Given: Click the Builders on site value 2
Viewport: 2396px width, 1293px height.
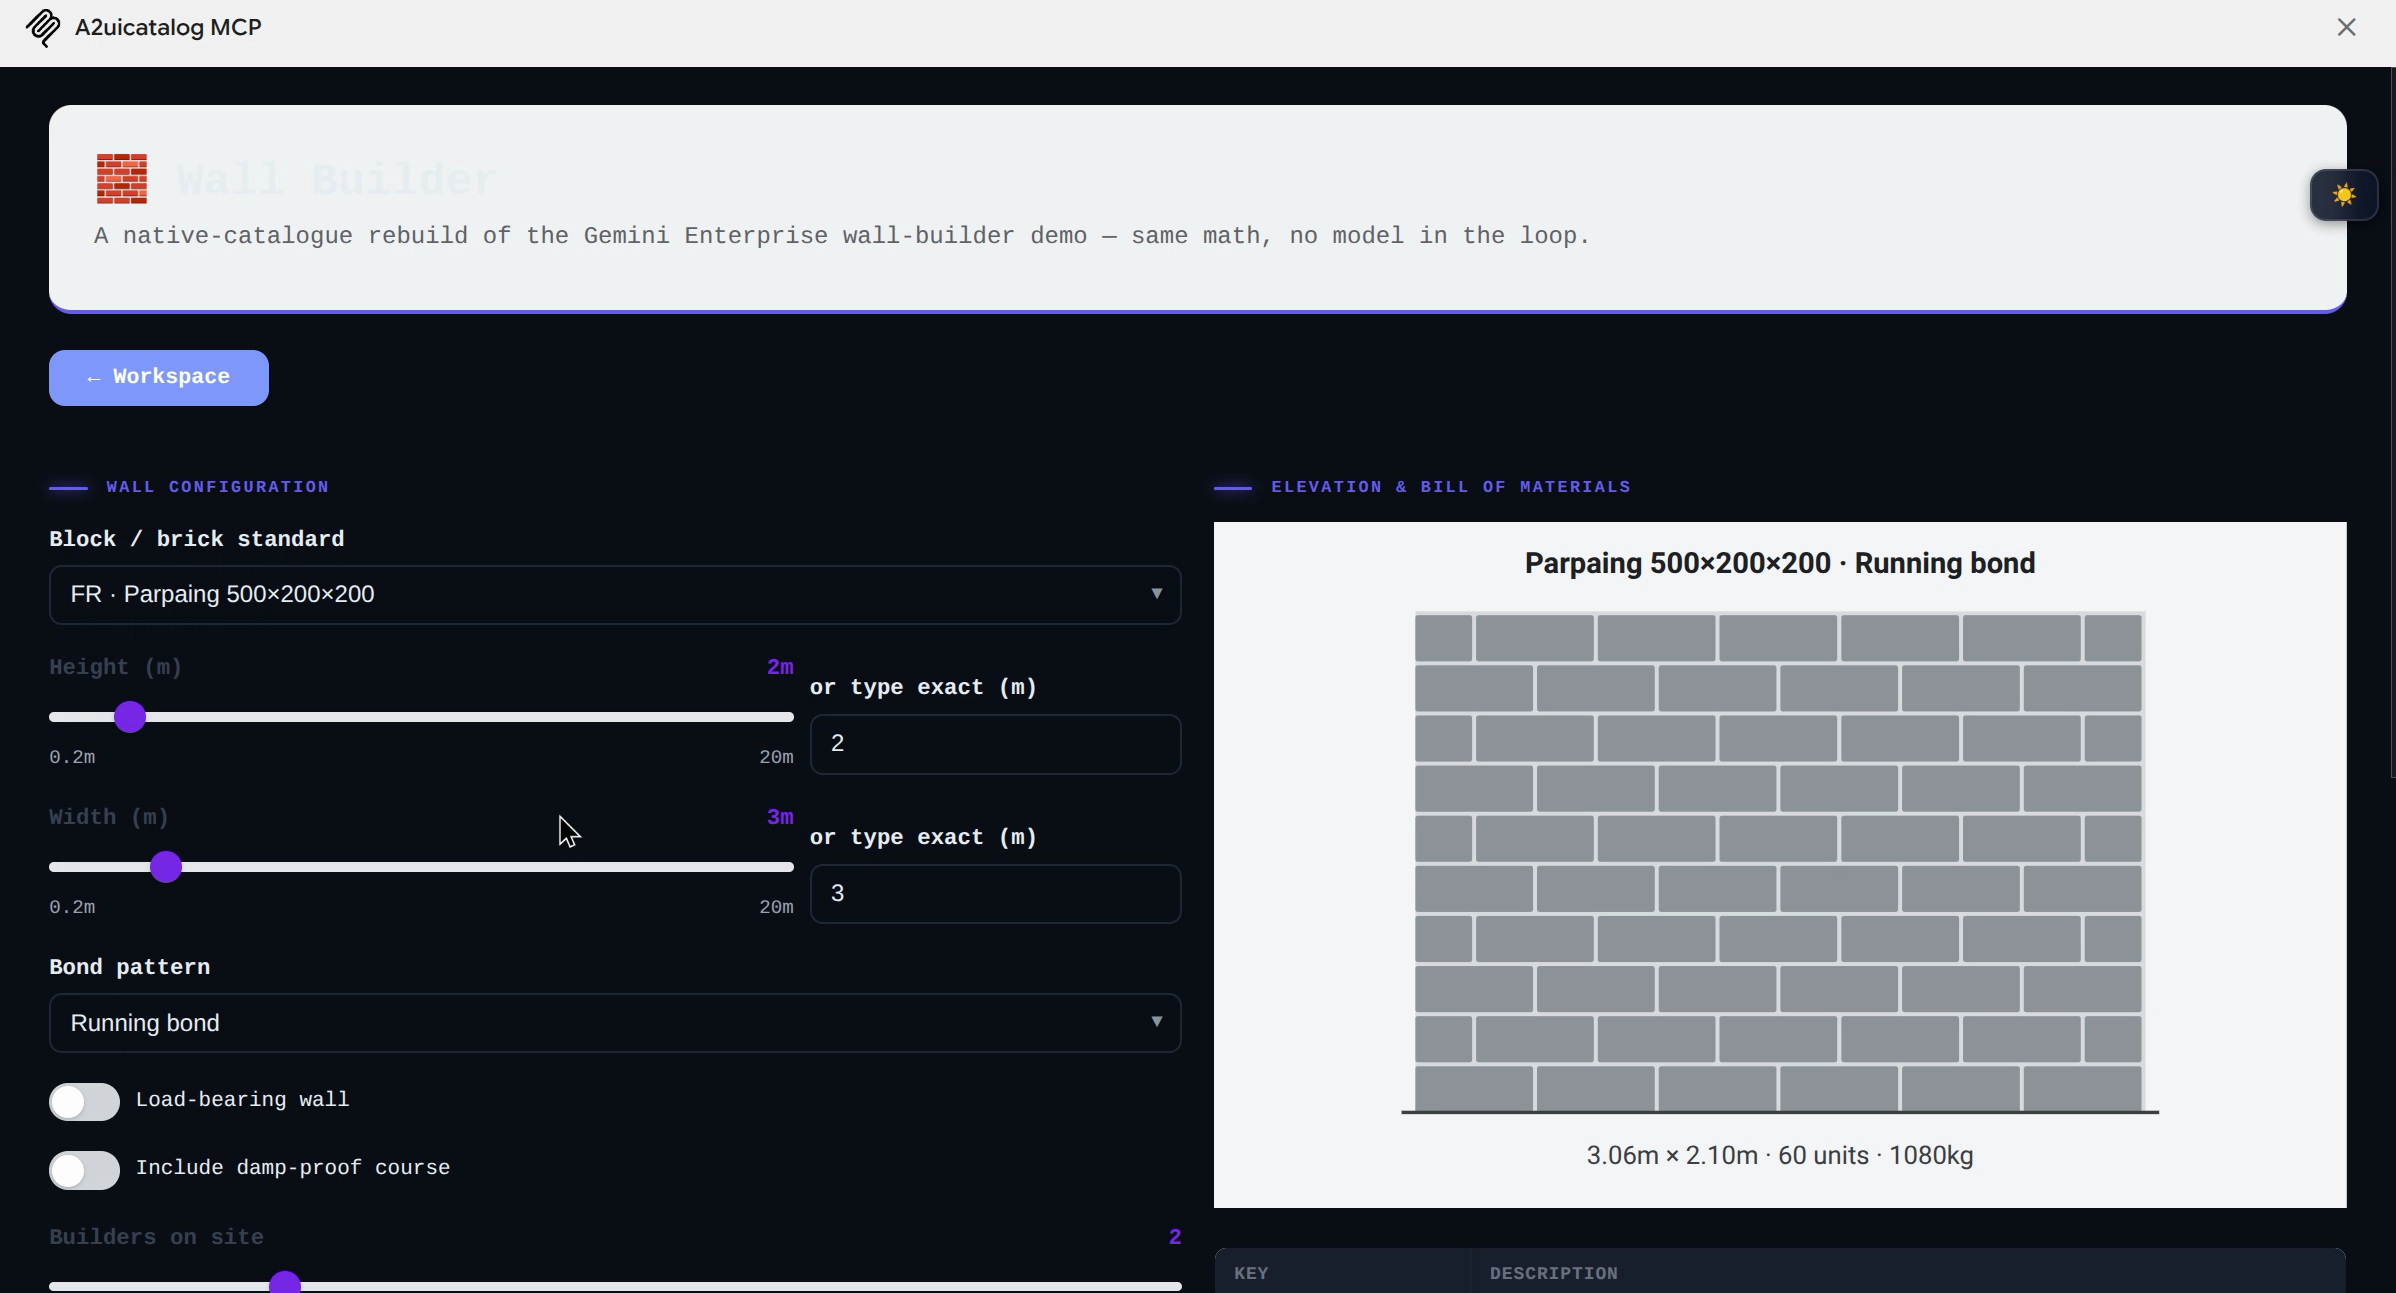Looking at the screenshot, I should pos(1175,1238).
